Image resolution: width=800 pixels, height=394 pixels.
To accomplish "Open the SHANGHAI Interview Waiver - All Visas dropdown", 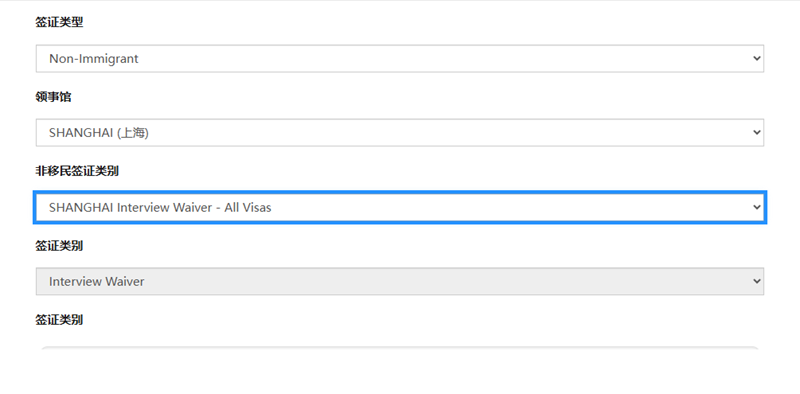I will (399, 207).
